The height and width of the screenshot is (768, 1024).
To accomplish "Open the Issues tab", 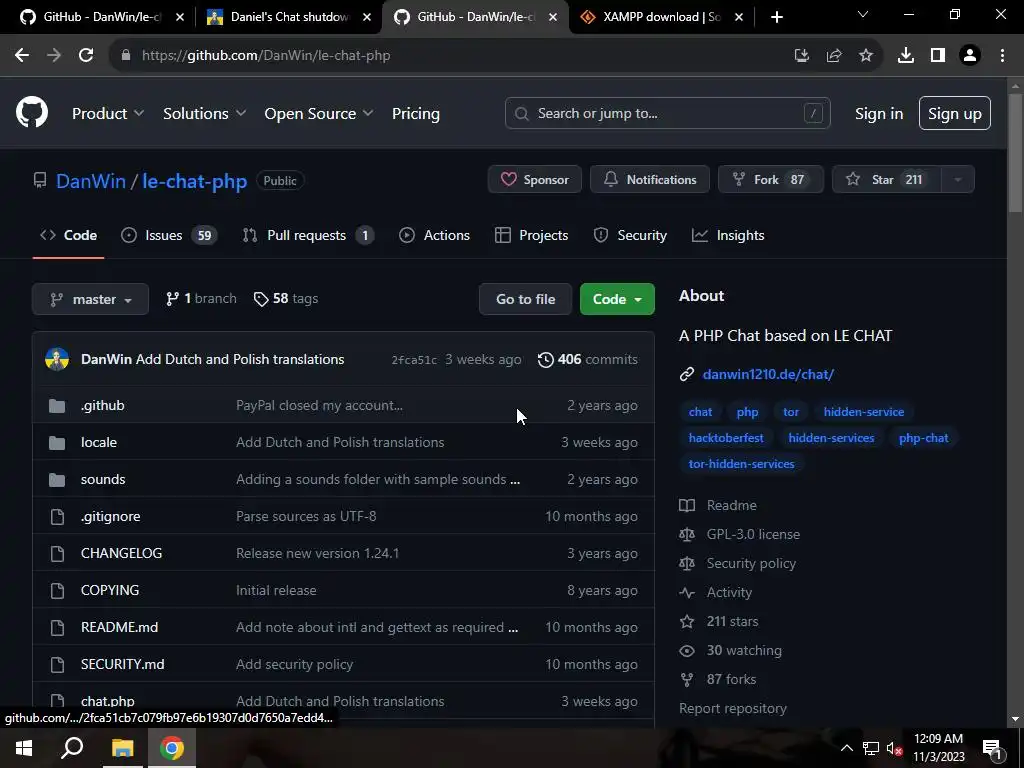I will (168, 235).
